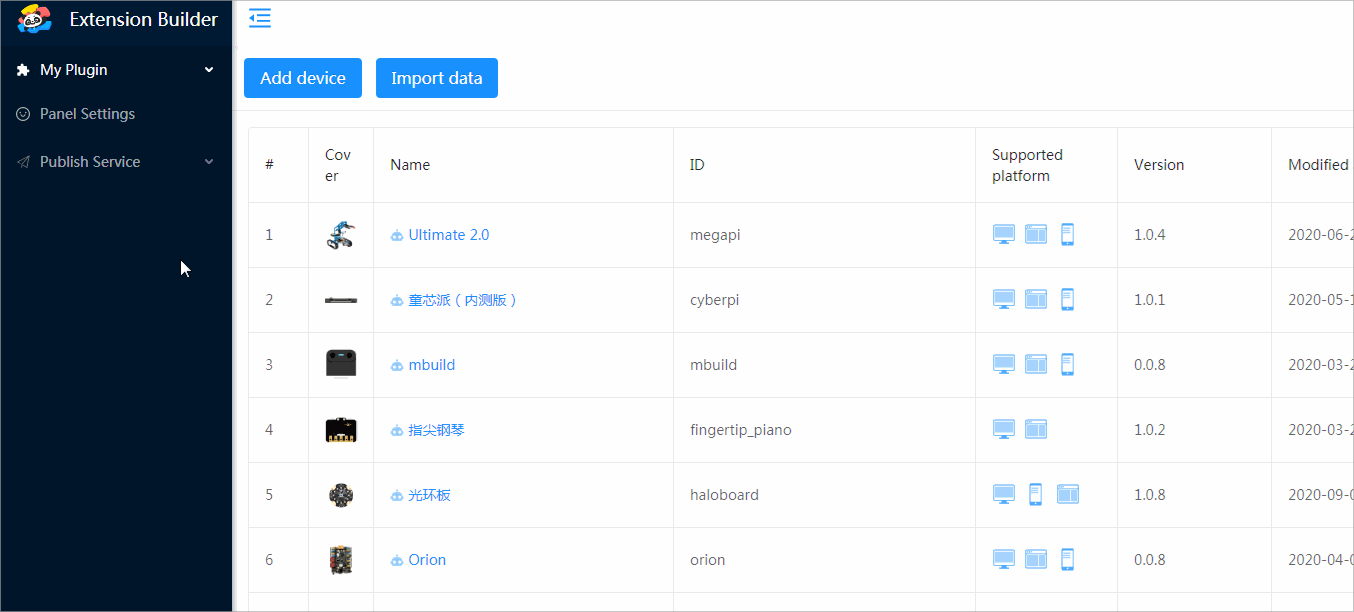Expand the Publish Service section chevron
Screen dimensions: 1354x612
pyautogui.click(x=208, y=161)
